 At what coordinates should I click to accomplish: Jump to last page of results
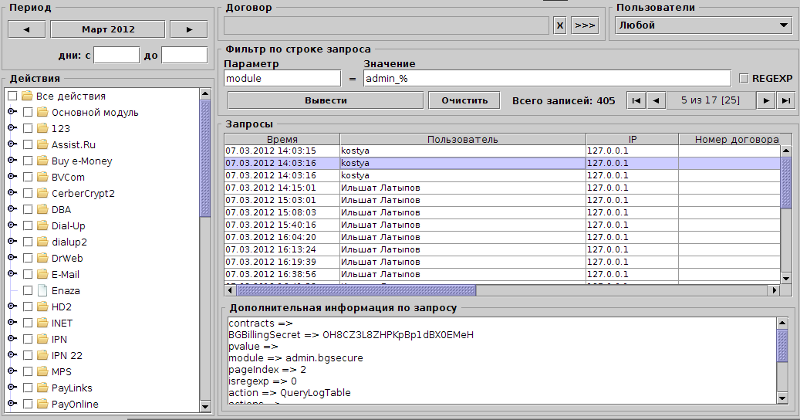(x=787, y=100)
